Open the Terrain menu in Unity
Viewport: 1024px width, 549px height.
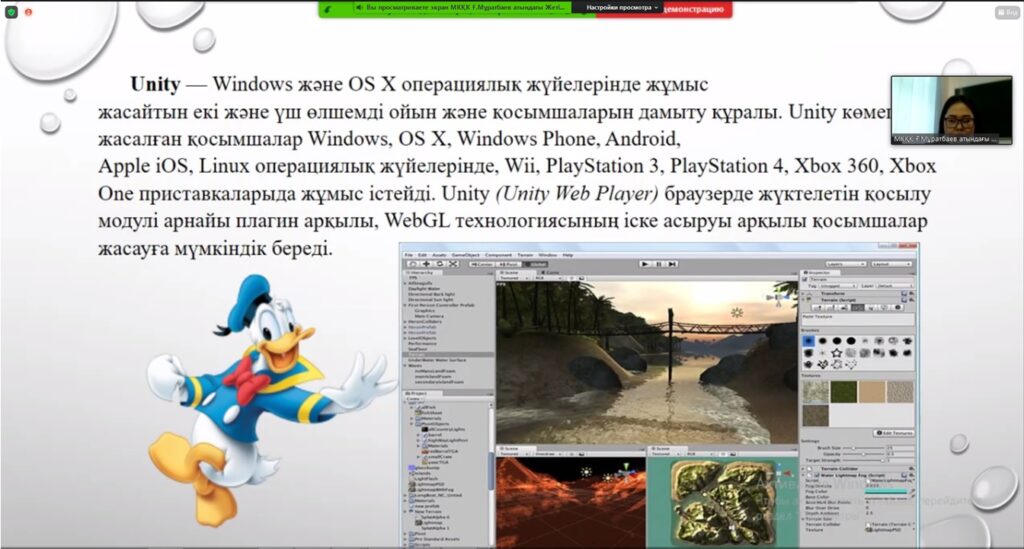point(525,255)
